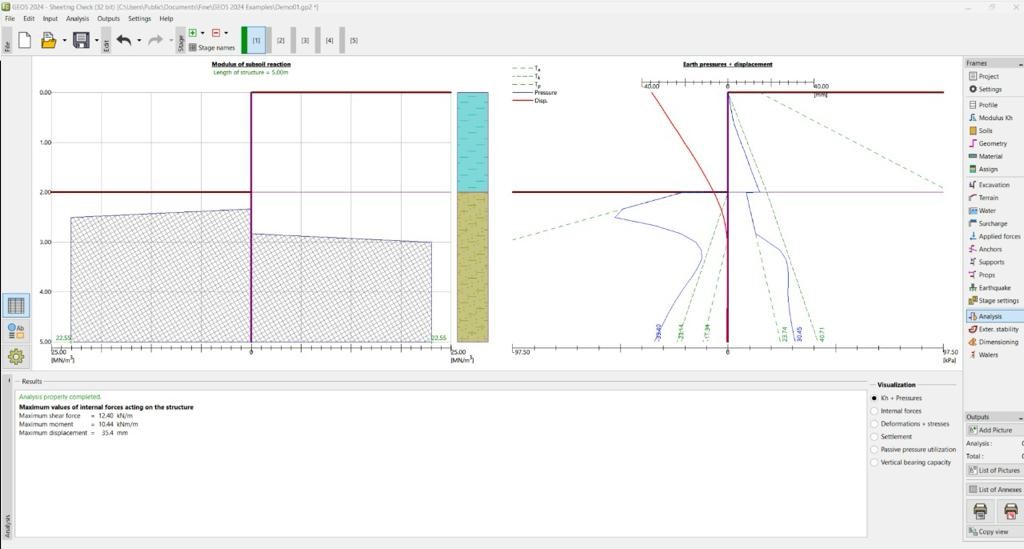Open the Anchors frame

(x=990, y=249)
